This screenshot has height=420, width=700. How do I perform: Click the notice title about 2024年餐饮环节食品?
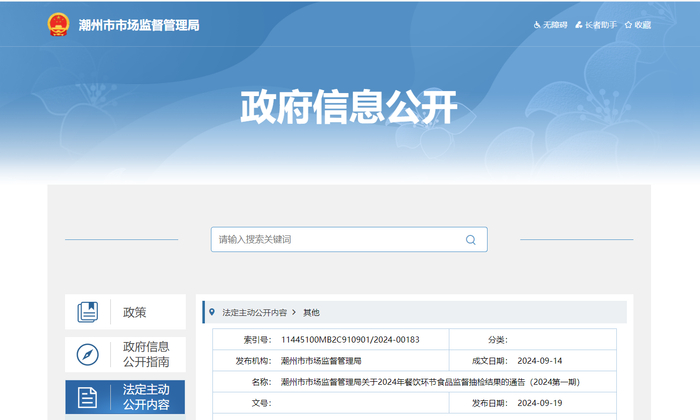point(430,382)
